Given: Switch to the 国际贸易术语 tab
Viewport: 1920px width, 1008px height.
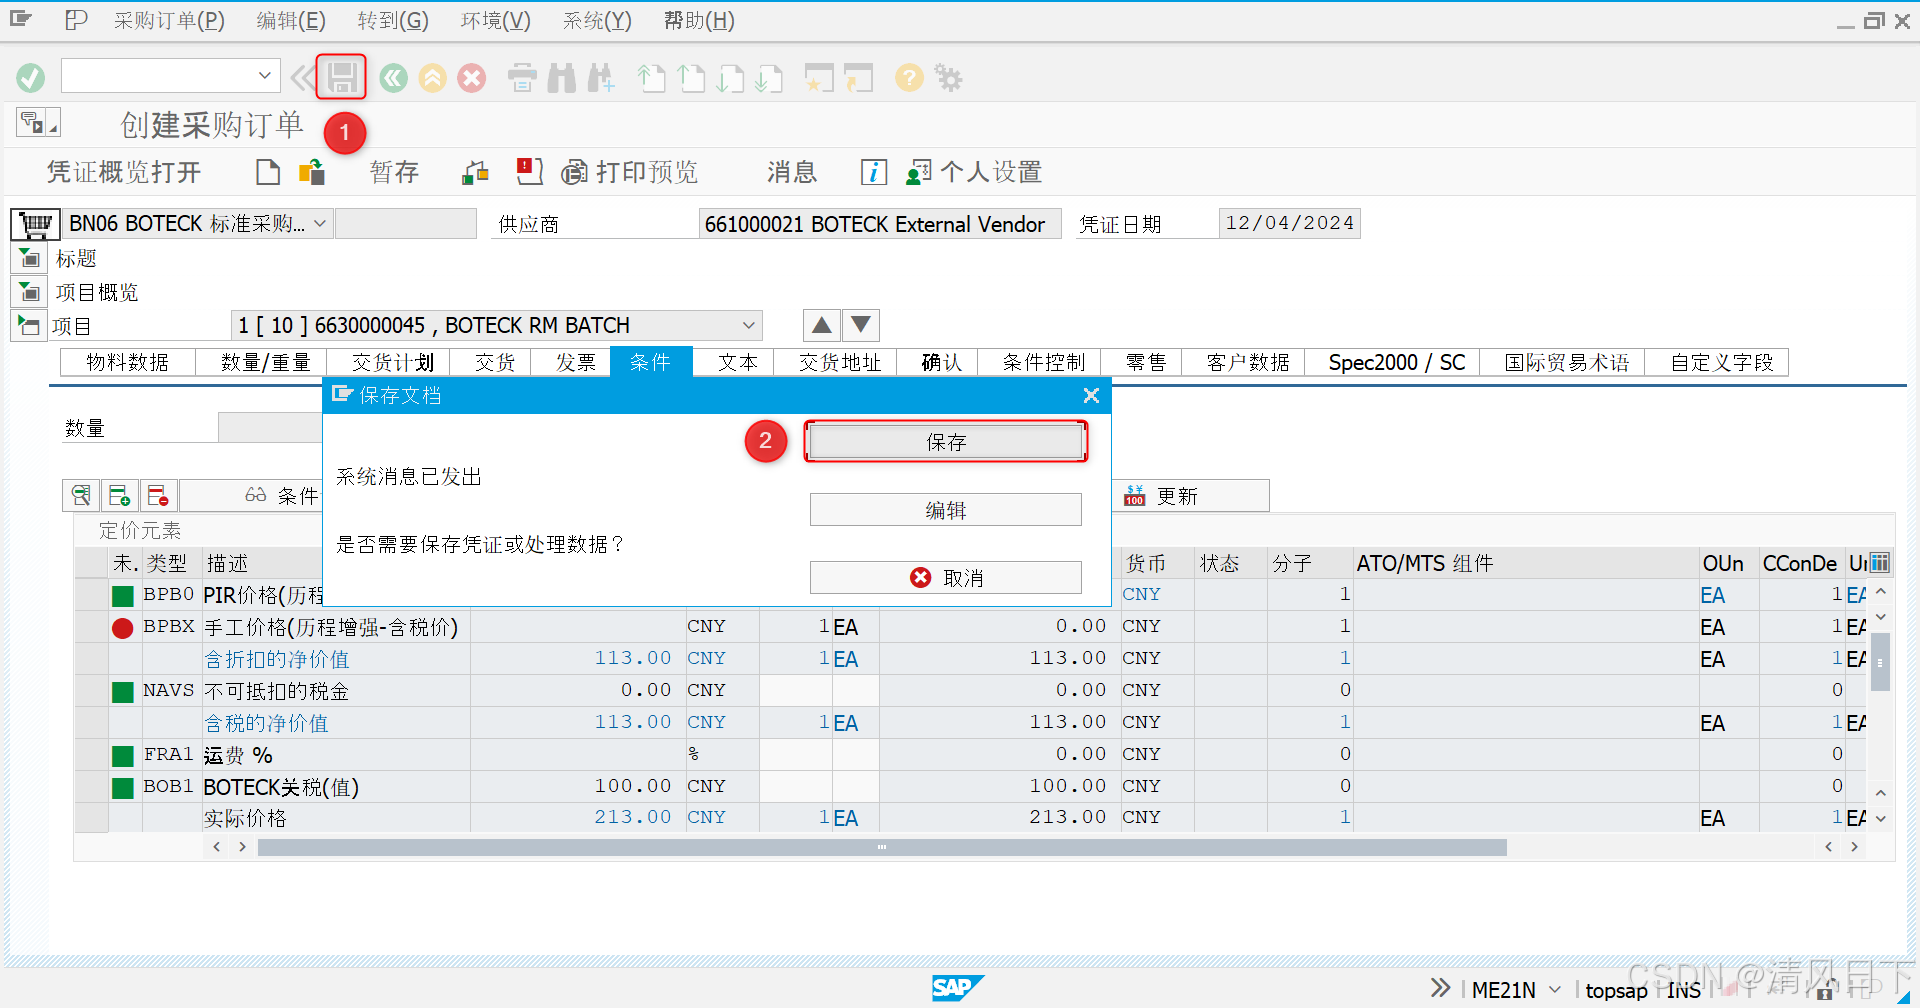Looking at the screenshot, I should [1567, 362].
